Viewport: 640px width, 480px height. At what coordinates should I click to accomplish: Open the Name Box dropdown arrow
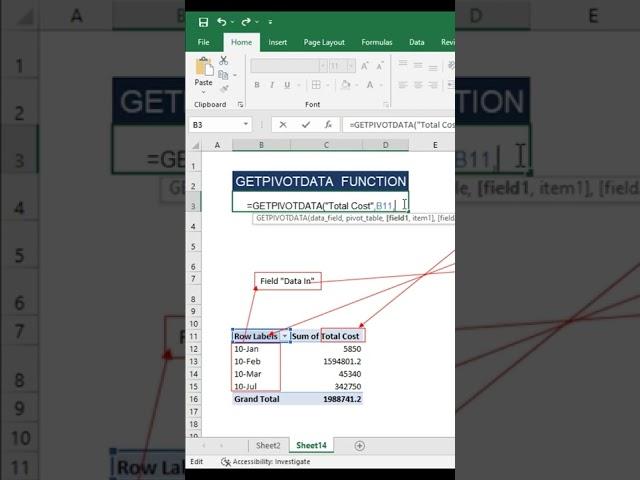coord(246,124)
